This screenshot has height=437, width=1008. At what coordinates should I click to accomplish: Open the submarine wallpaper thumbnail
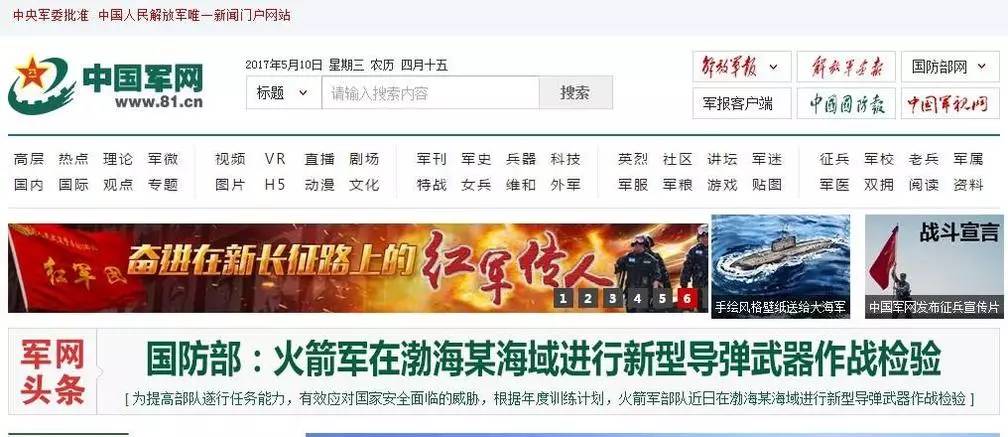point(780,266)
